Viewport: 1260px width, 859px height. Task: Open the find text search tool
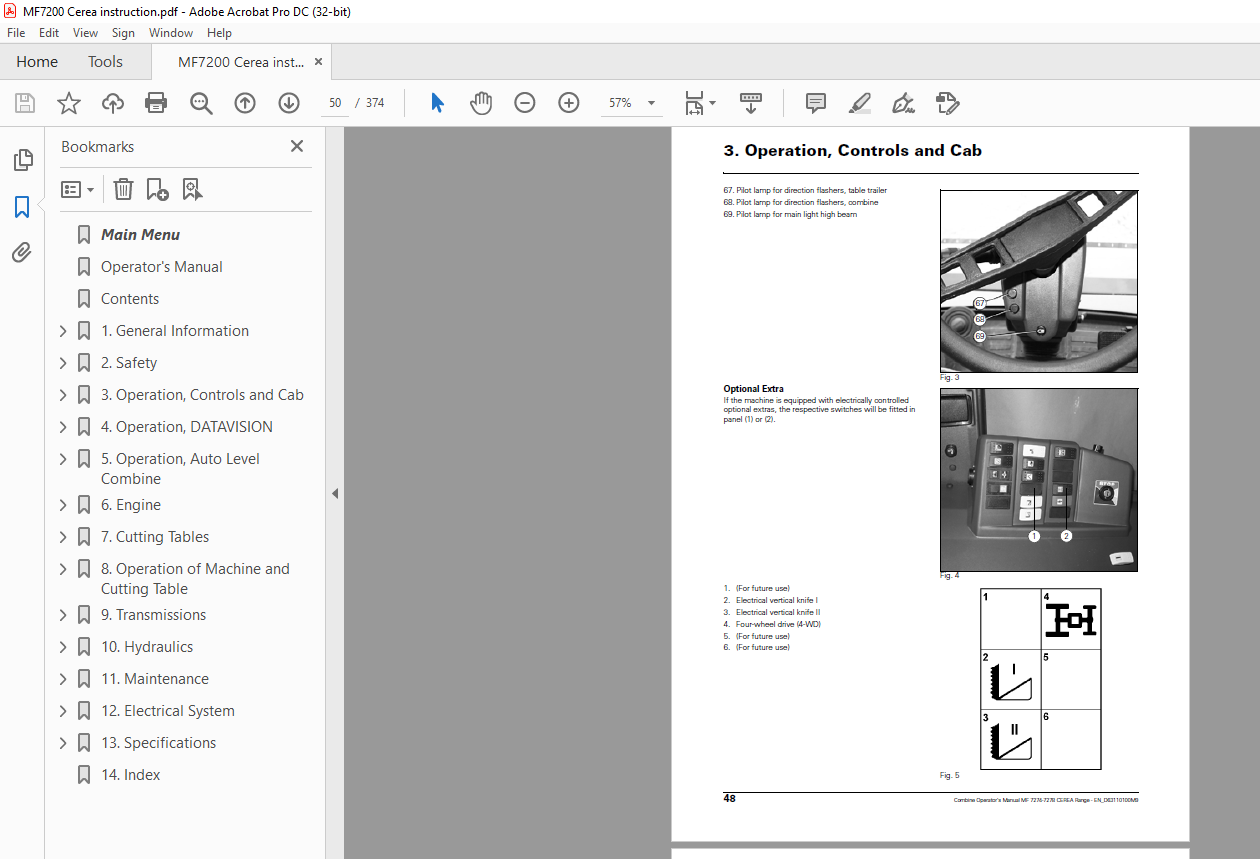coord(201,103)
